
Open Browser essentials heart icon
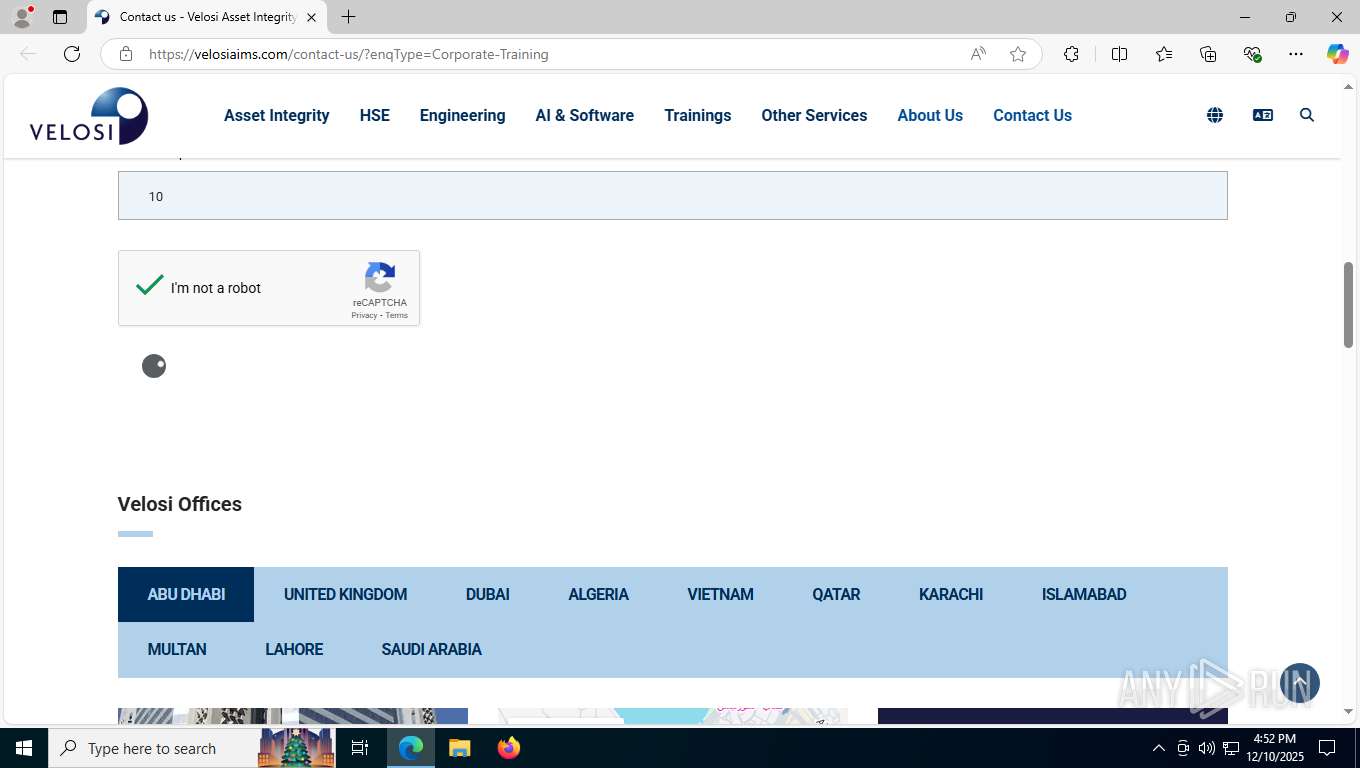tap(1252, 54)
